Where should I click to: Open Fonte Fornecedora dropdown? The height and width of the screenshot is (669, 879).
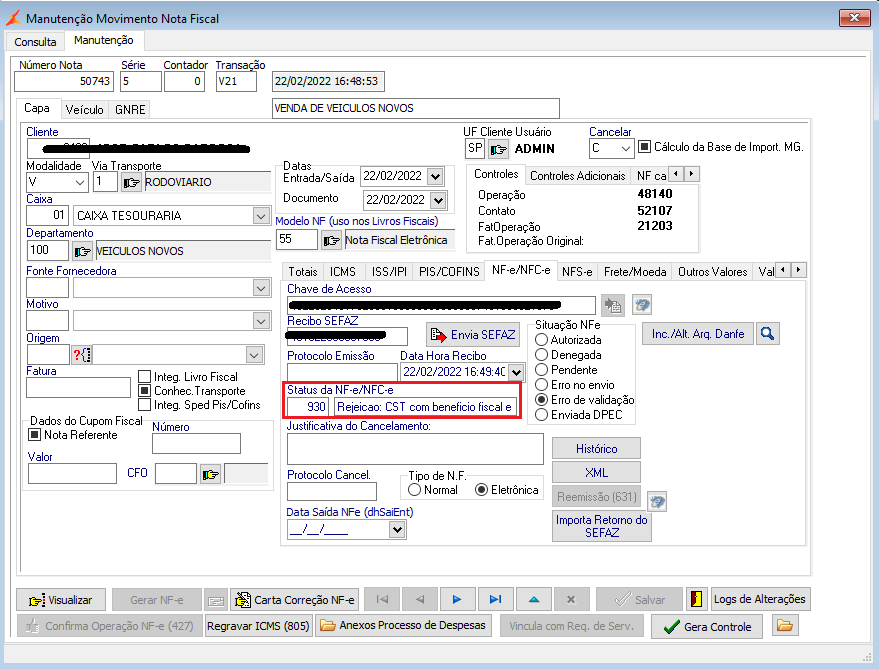tap(261, 288)
